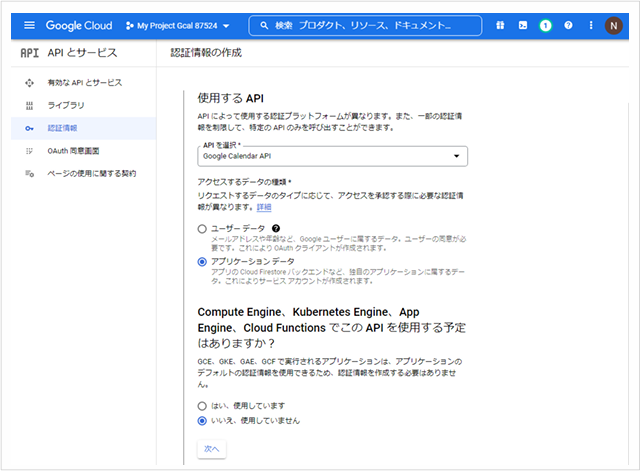640x471 pixels.
Task: Open the gift free trial icon
Action: 500,25
